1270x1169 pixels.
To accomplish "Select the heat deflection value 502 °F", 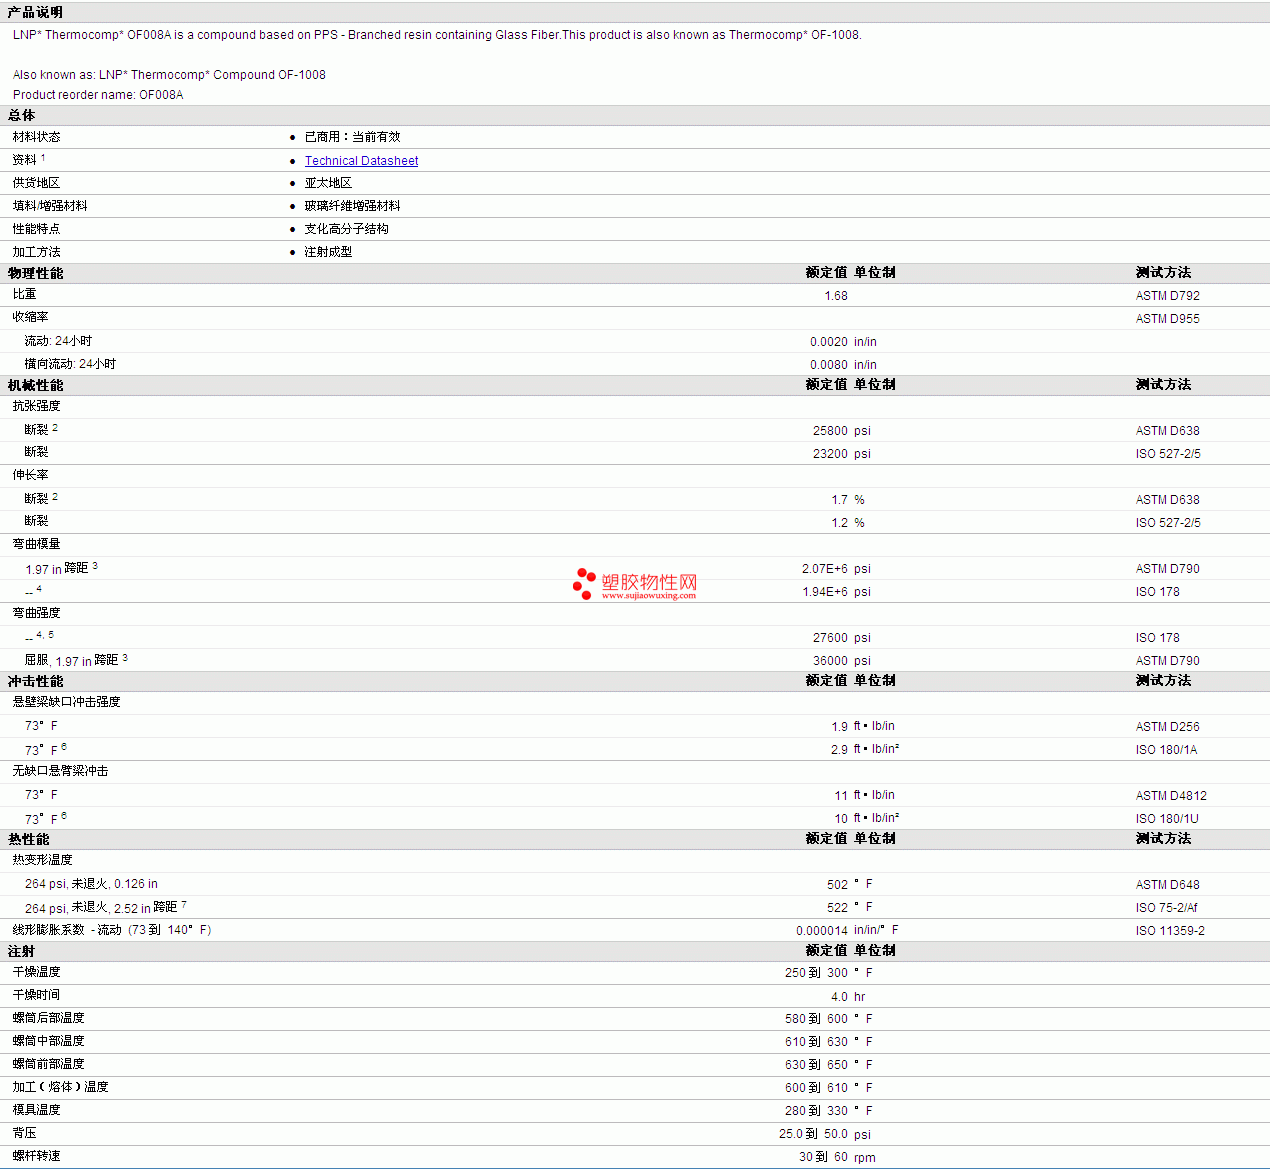I will [850, 885].
